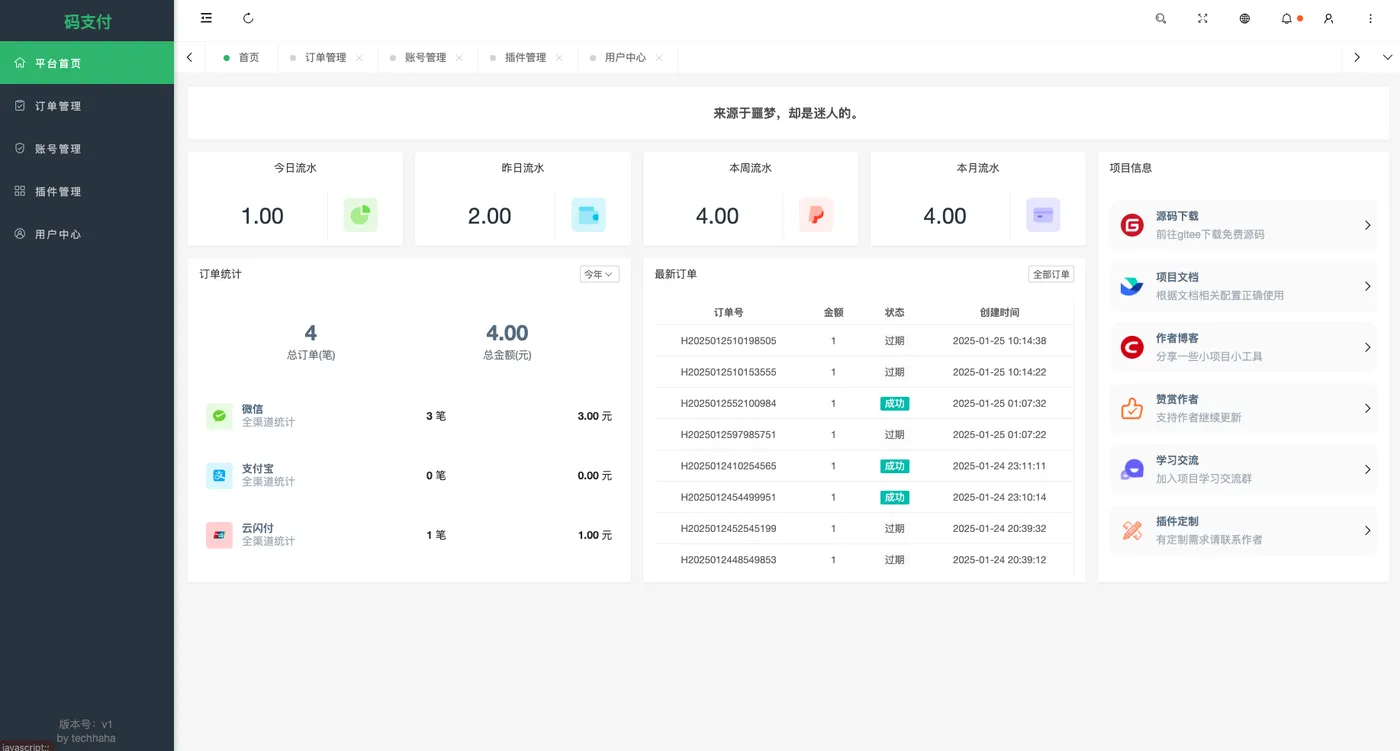Click the 全部订单 button
1400x751 pixels.
(x=1051, y=274)
